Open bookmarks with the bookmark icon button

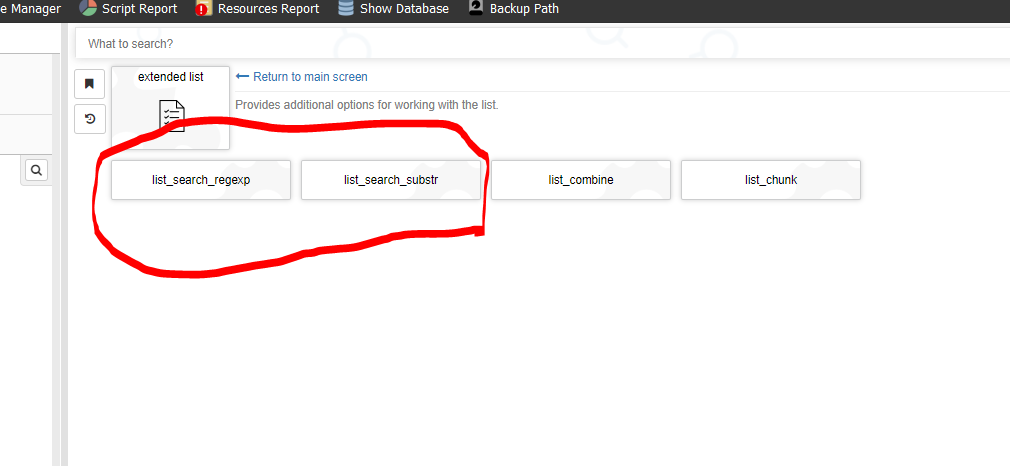(x=89, y=84)
